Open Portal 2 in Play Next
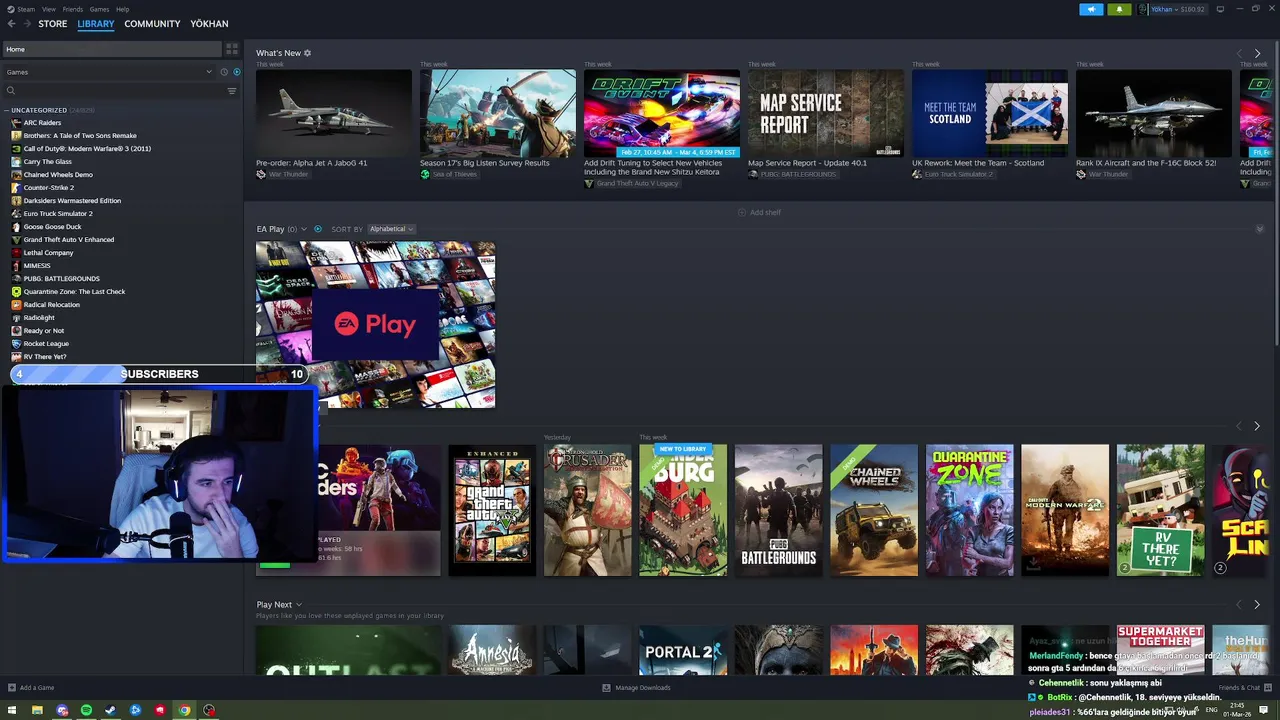 point(683,650)
